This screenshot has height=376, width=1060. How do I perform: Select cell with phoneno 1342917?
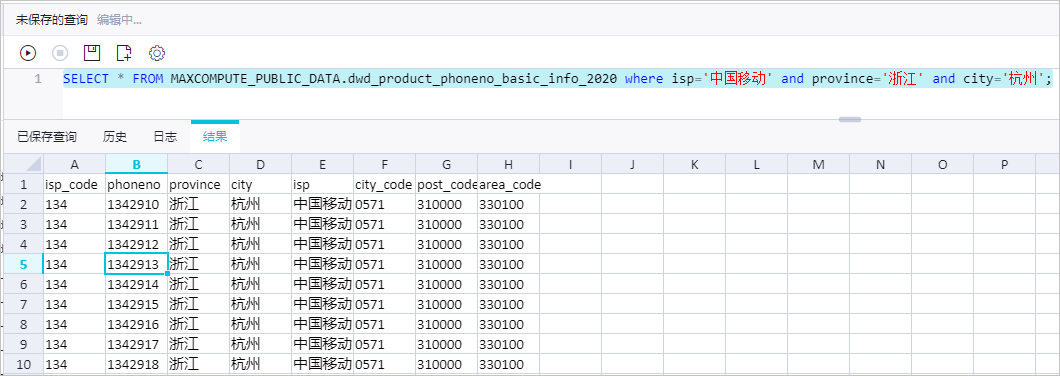tap(137, 344)
